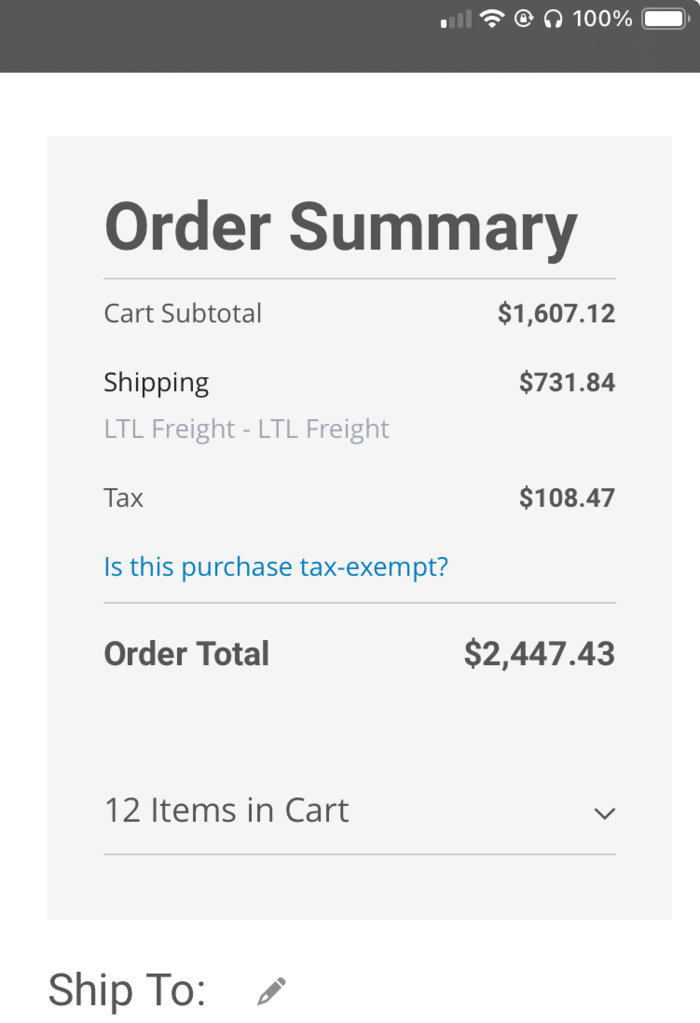The width and height of the screenshot is (700, 1023).
Task: Click the Shipping cost $731.84
Action: [x=567, y=382]
